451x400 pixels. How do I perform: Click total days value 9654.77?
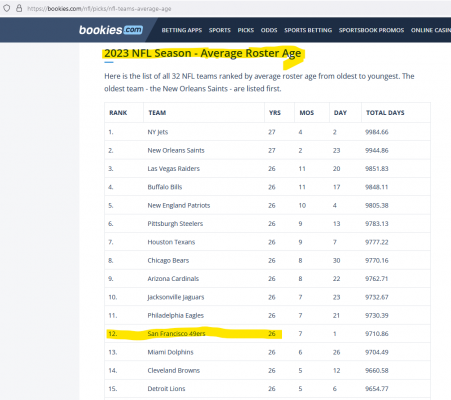377,389
